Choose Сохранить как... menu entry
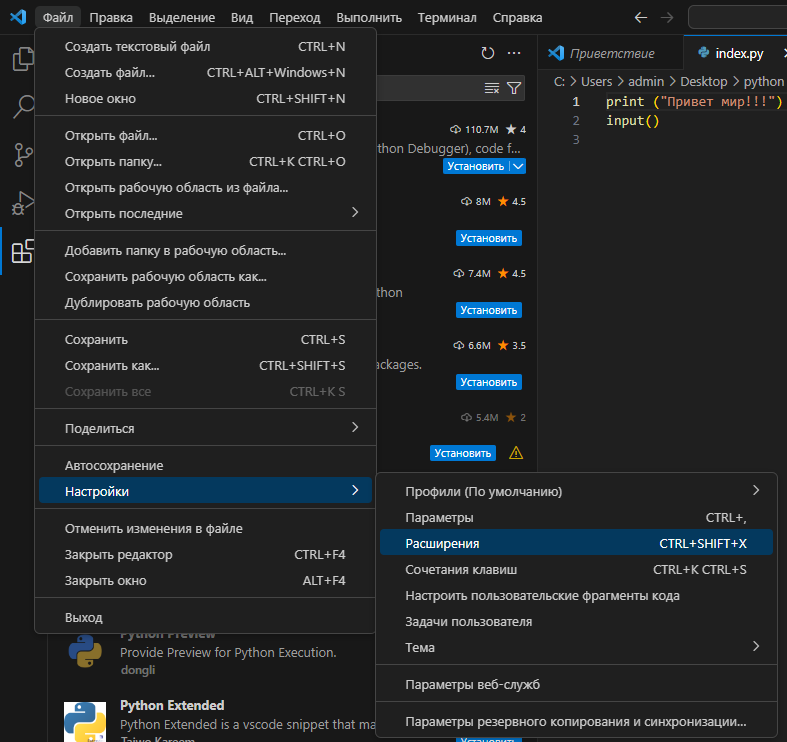This screenshot has height=742, width=787. [x=205, y=366]
